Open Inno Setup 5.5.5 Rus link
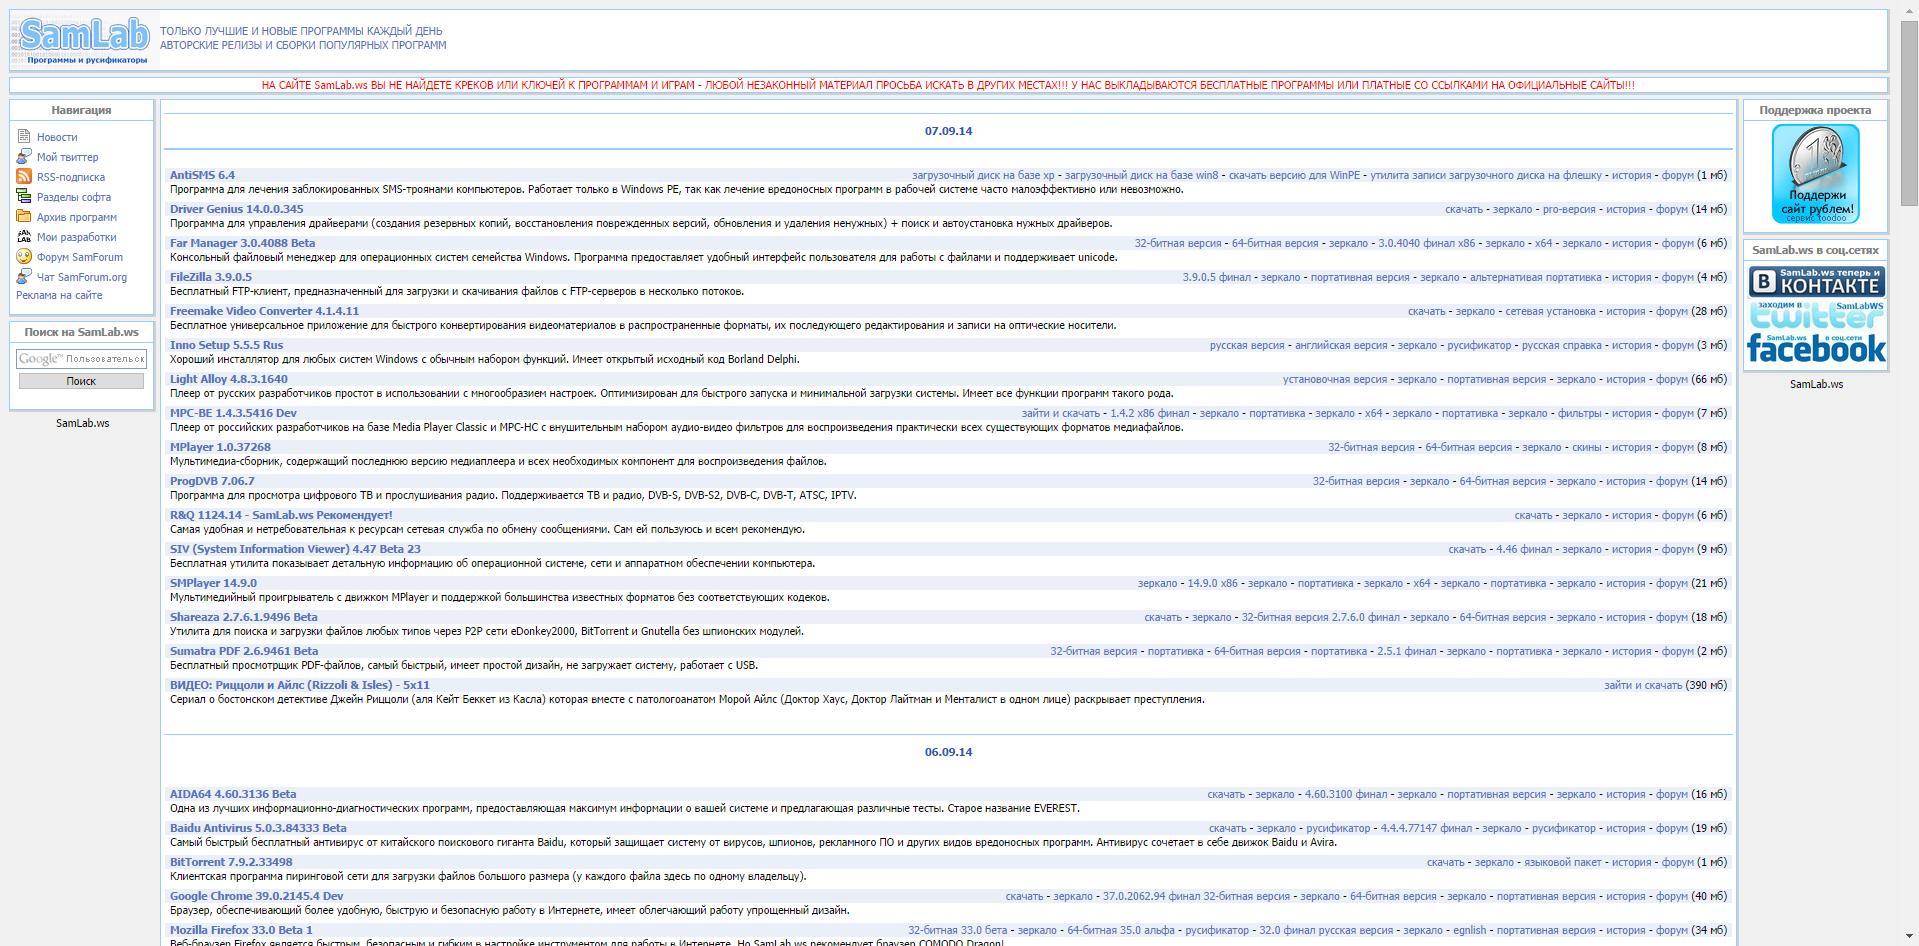Image resolution: width=1919 pixels, height=946 pixels. tap(226, 345)
